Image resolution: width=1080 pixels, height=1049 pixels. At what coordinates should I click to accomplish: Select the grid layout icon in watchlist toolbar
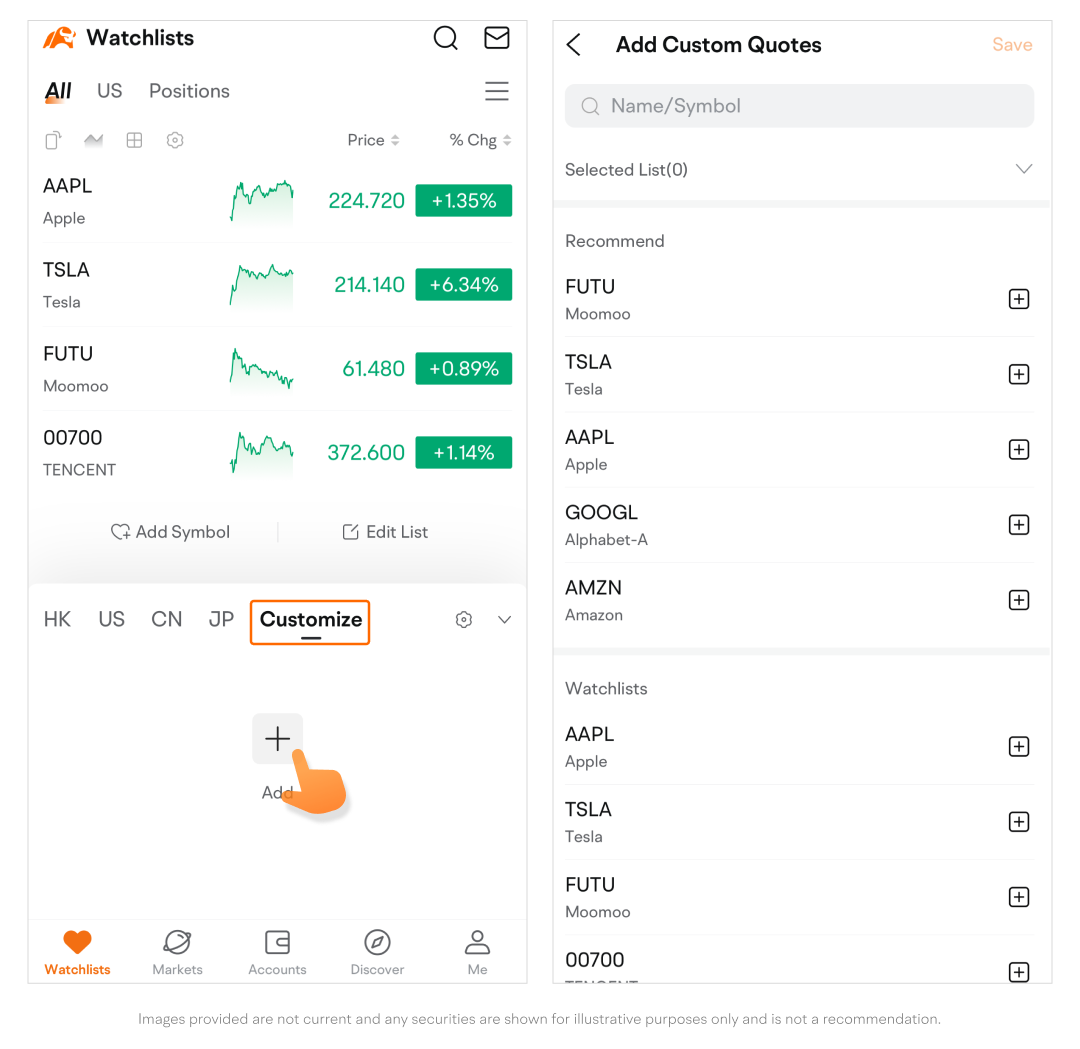(x=134, y=141)
